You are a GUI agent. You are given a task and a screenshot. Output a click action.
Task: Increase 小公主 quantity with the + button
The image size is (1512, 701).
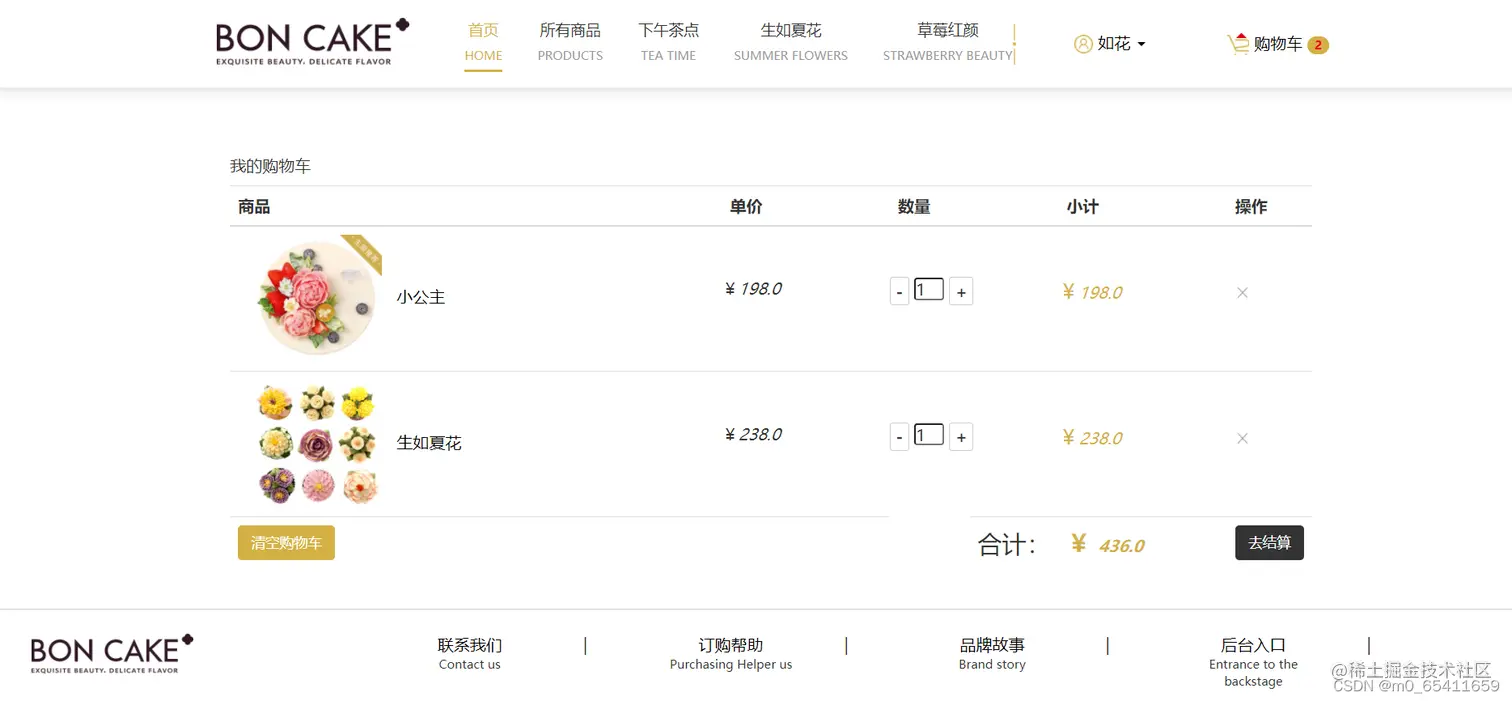pyautogui.click(x=961, y=290)
